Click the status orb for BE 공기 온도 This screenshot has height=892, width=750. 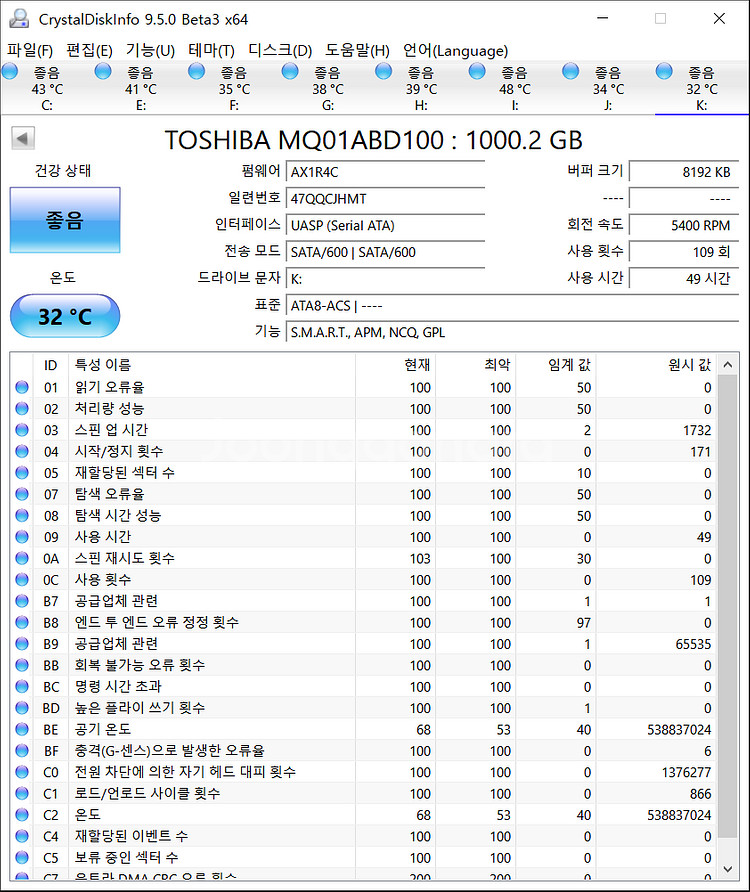point(22,729)
